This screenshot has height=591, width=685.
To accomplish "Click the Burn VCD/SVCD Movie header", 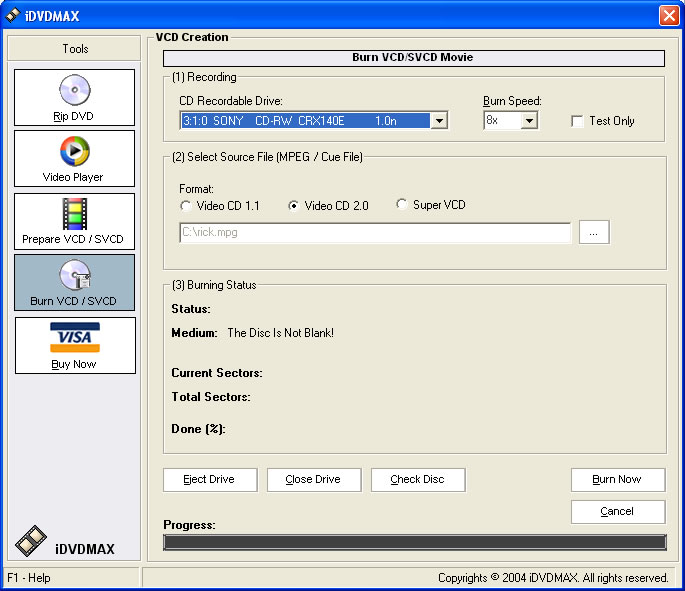I will tap(414, 58).
